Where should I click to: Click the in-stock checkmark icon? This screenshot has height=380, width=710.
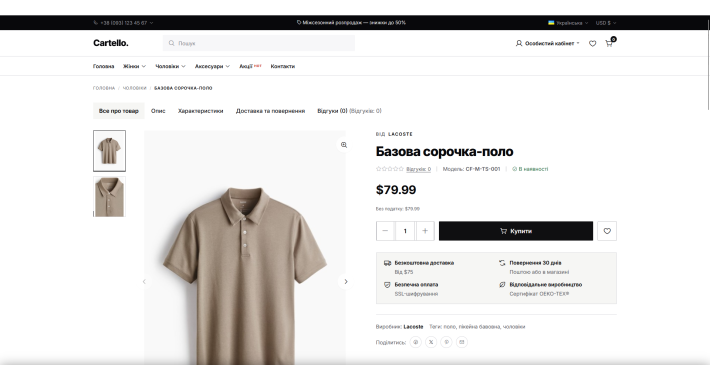pyautogui.click(x=514, y=169)
